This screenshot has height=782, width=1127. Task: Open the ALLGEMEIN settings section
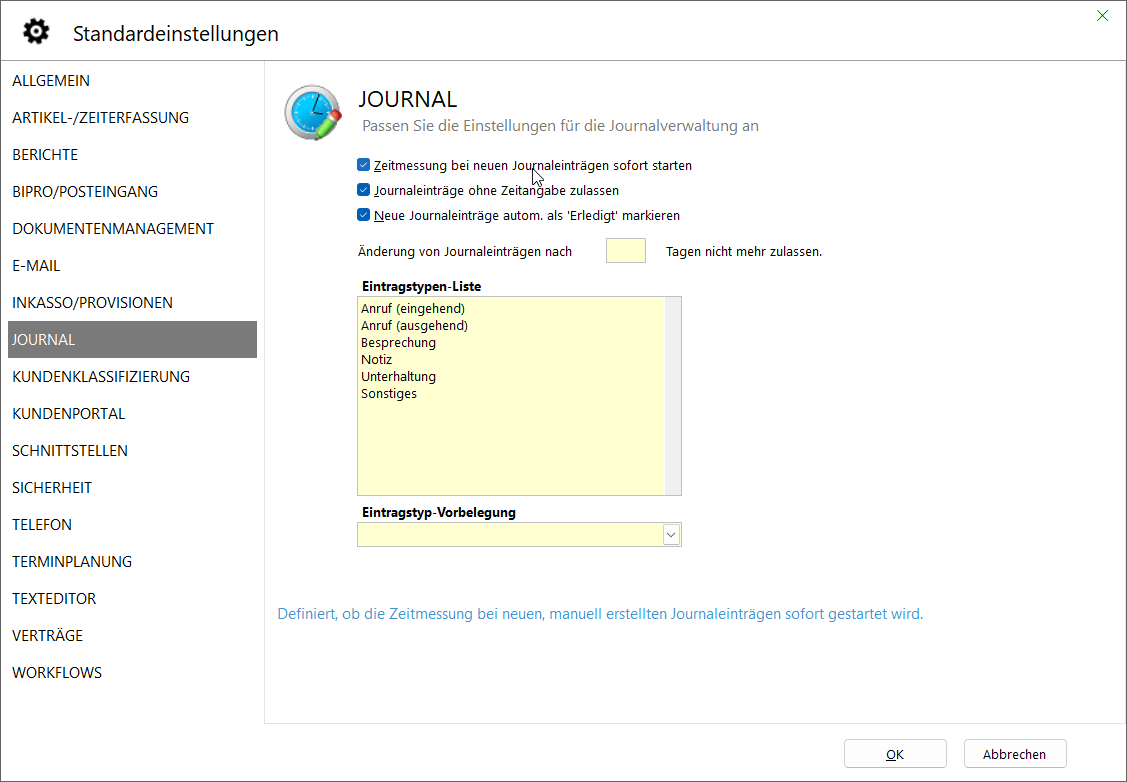[x=51, y=81]
